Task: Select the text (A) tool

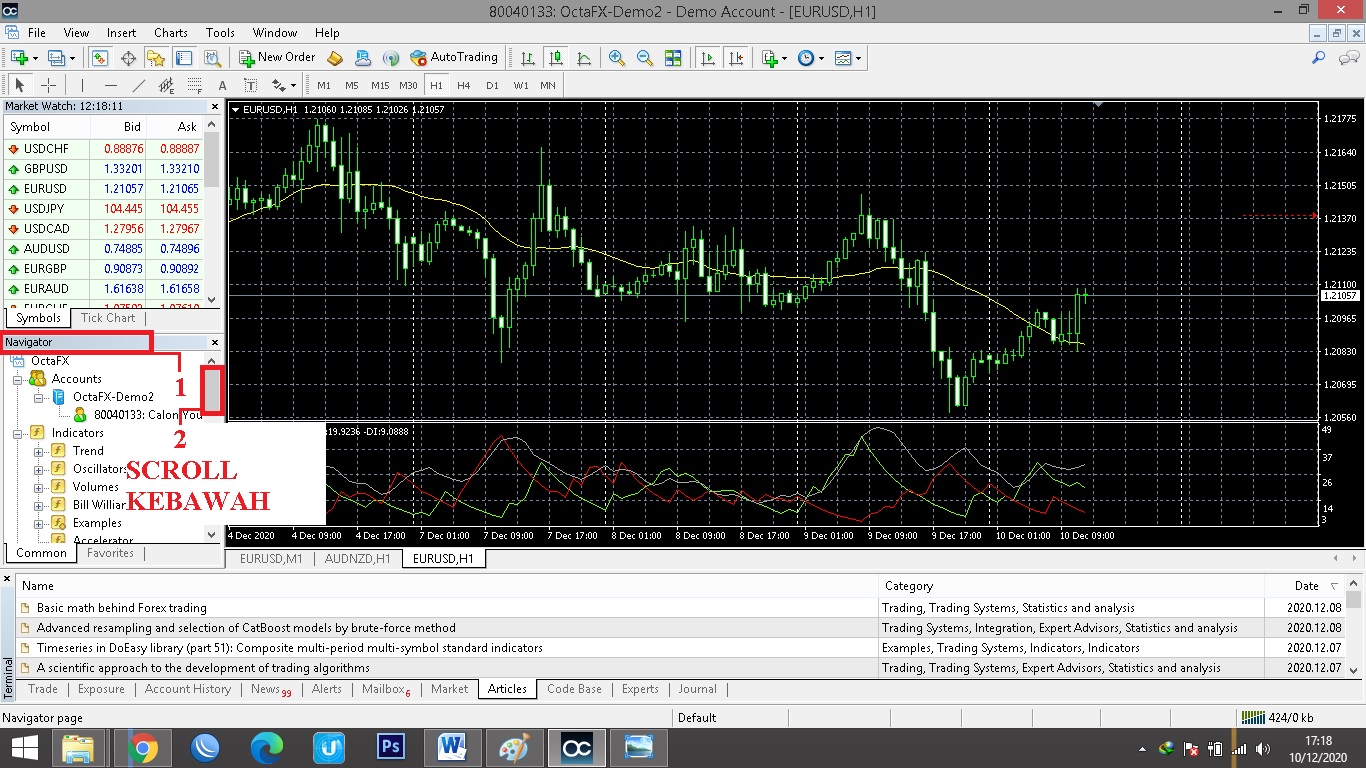Action: point(222,85)
